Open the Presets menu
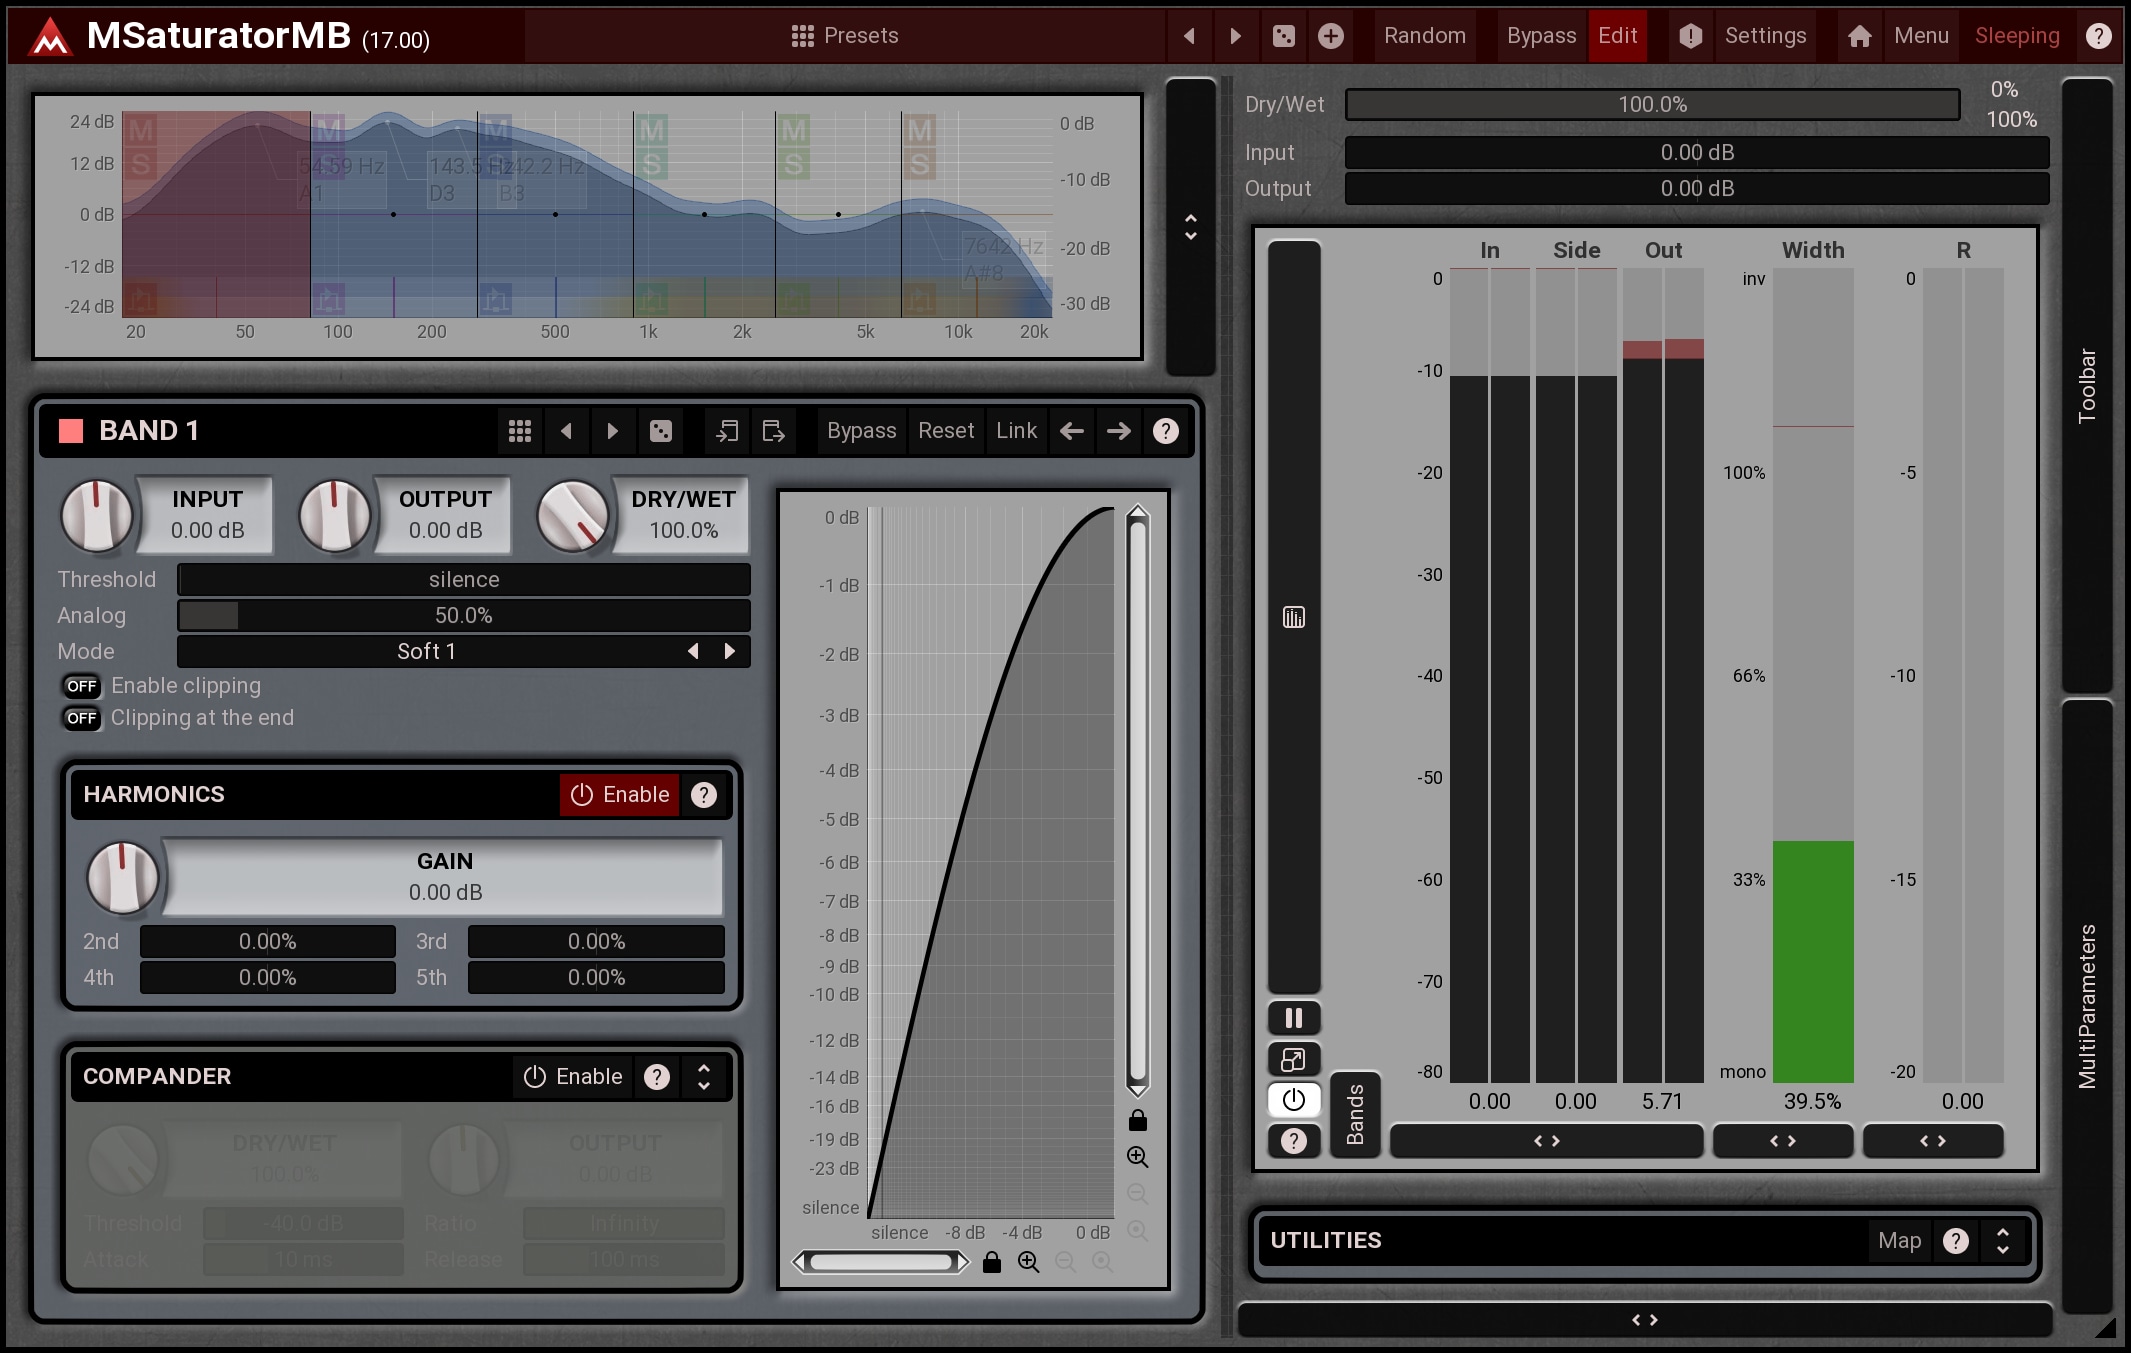This screenshot has height=1353, width=2131. click(x=845, y=36)
